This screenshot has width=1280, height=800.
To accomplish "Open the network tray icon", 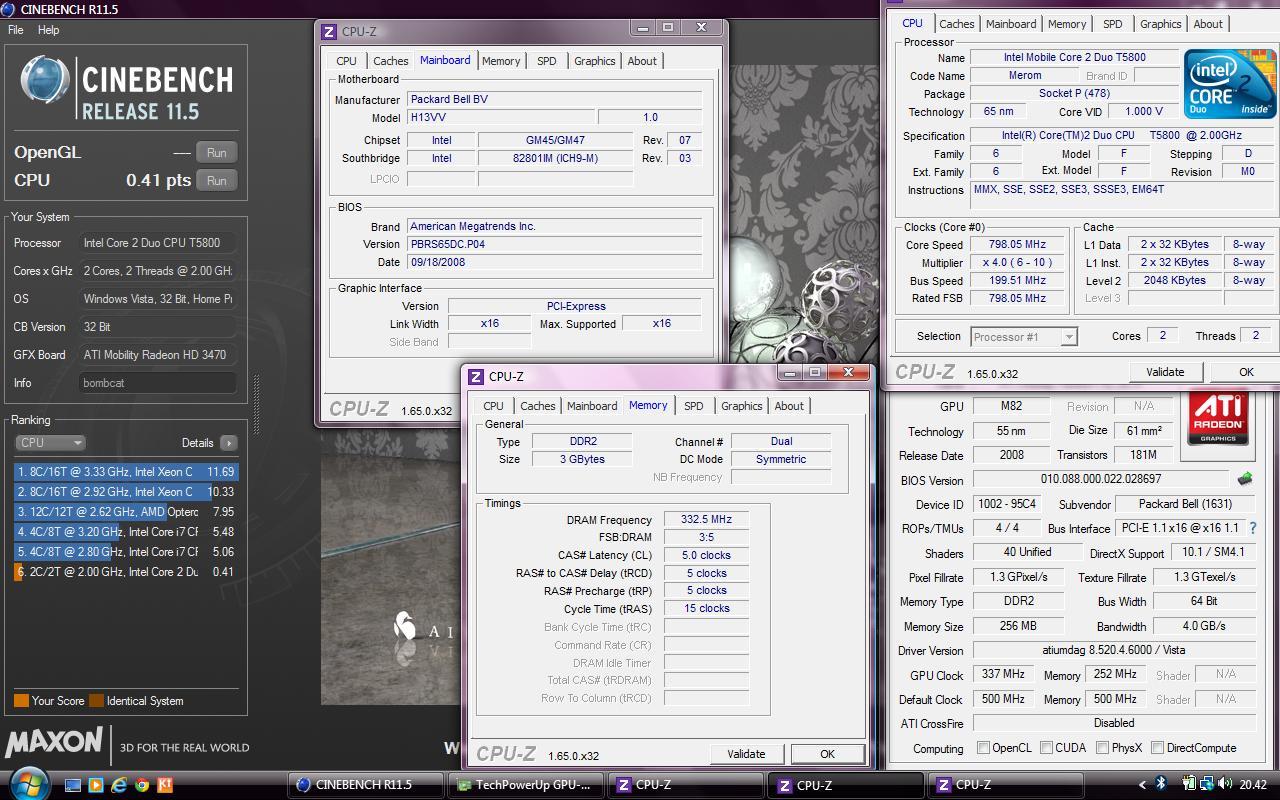I will pos(1207,784).
